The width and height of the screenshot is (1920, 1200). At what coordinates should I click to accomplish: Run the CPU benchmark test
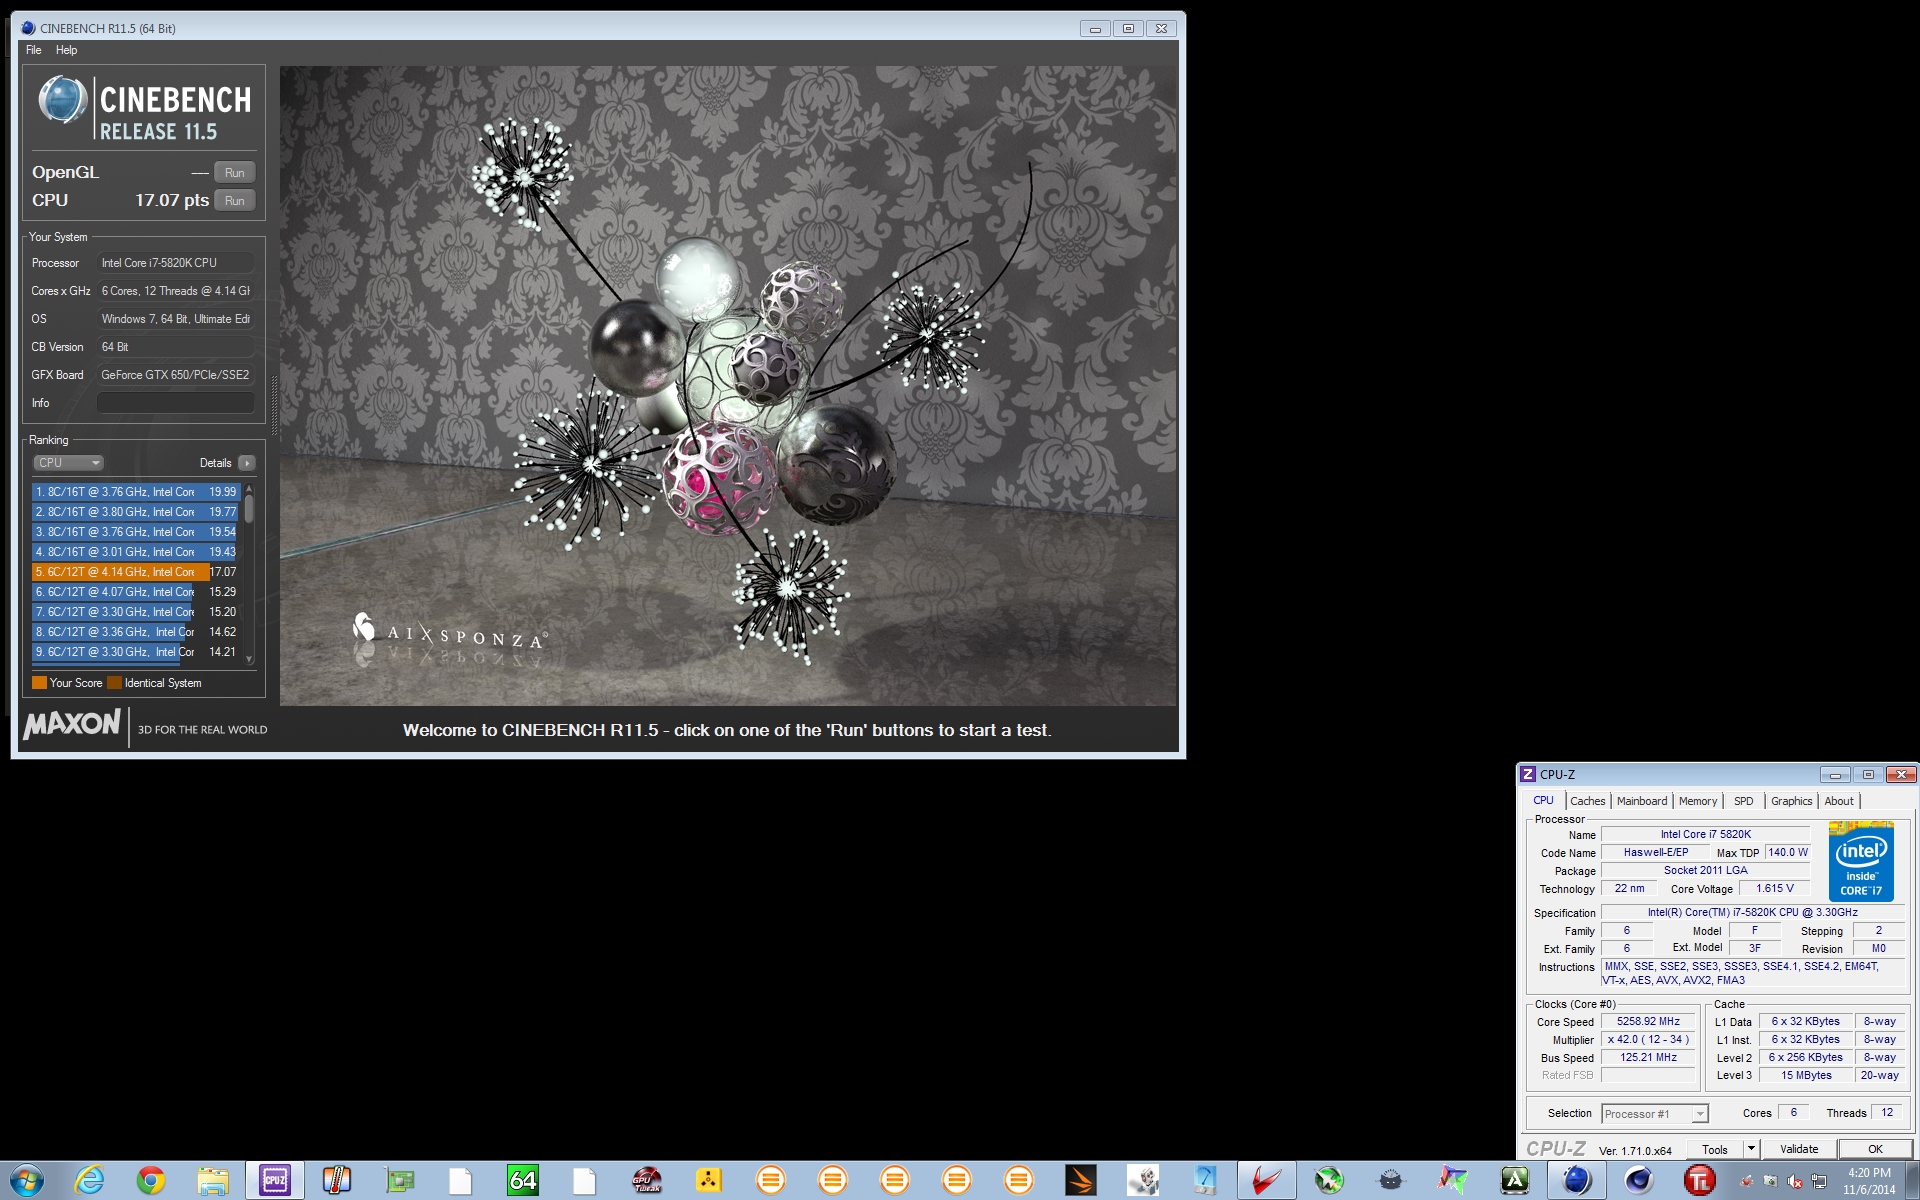point(235,200)
